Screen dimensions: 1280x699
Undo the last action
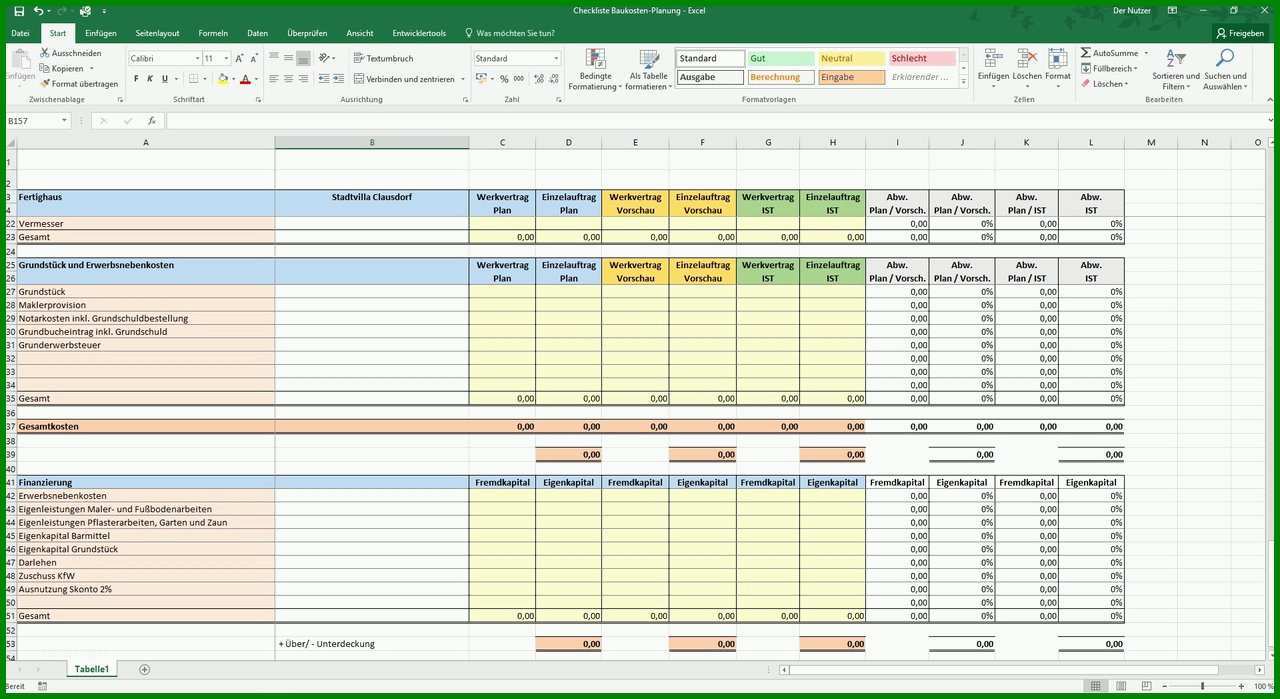(x=38, y=10)
